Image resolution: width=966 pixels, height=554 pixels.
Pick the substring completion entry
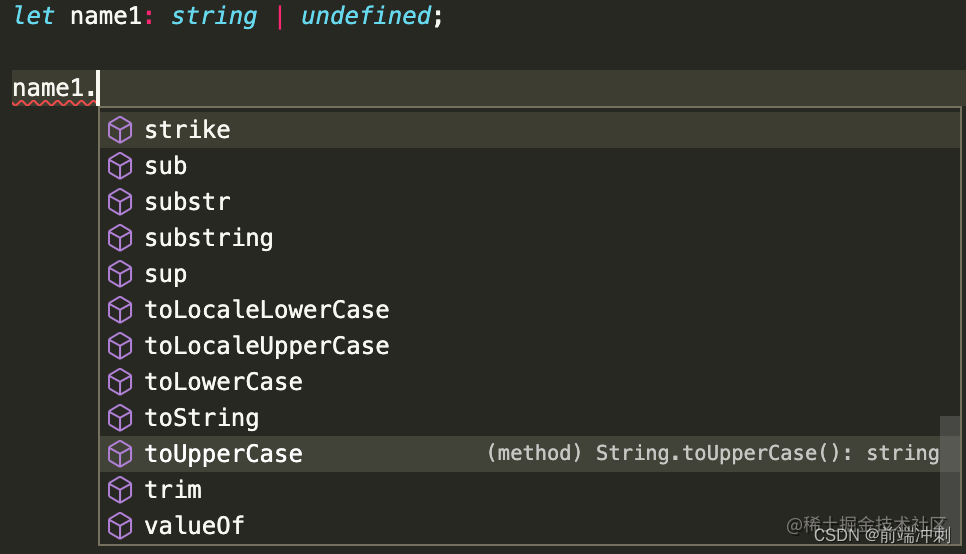click(x=530, y=238)
